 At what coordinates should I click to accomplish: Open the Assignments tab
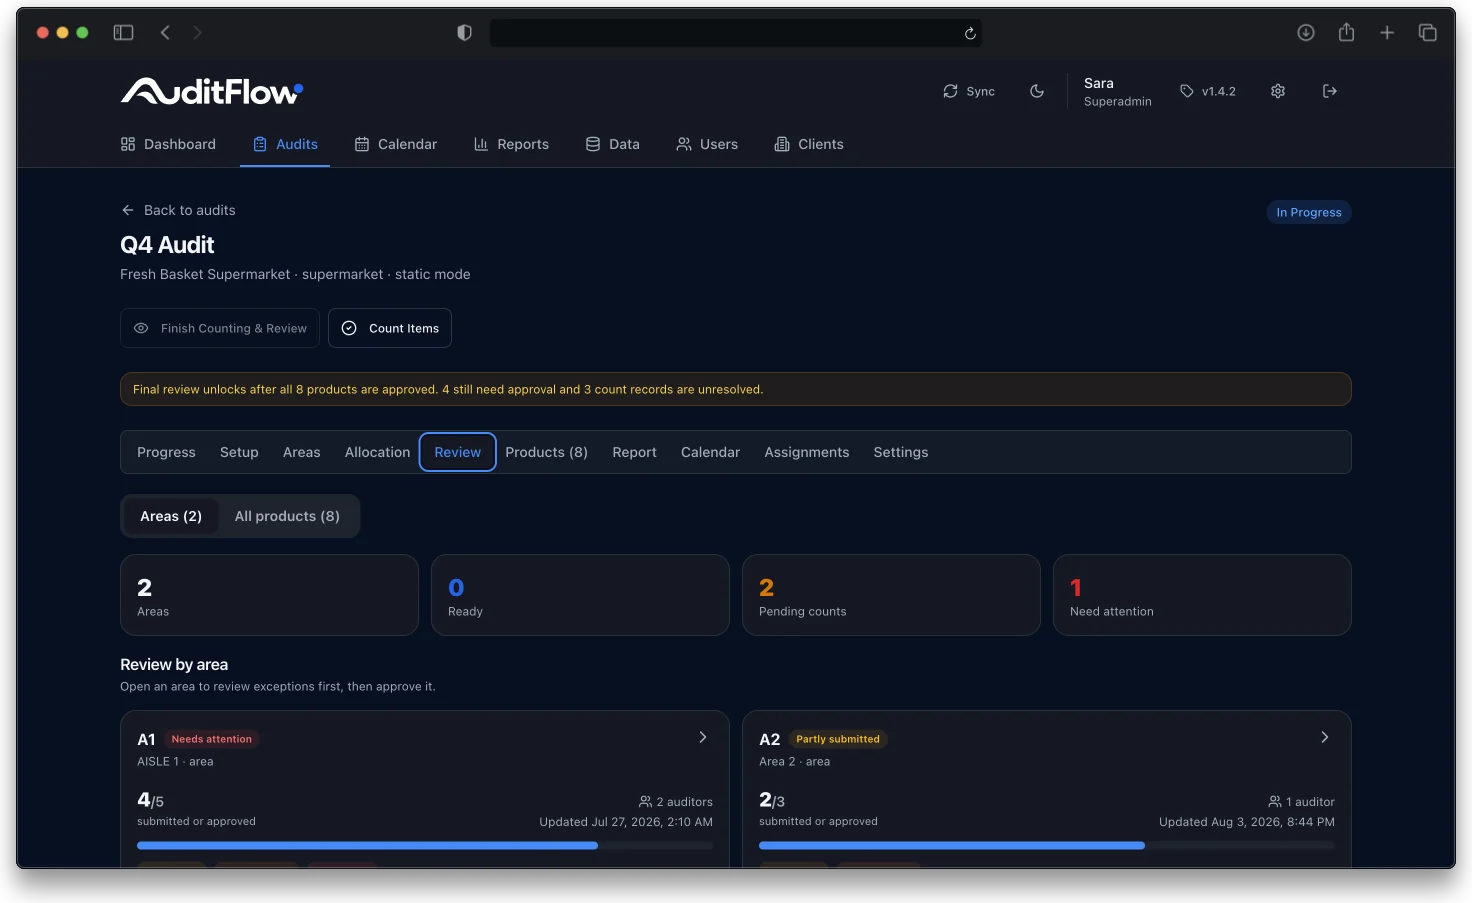pos(806,452)
